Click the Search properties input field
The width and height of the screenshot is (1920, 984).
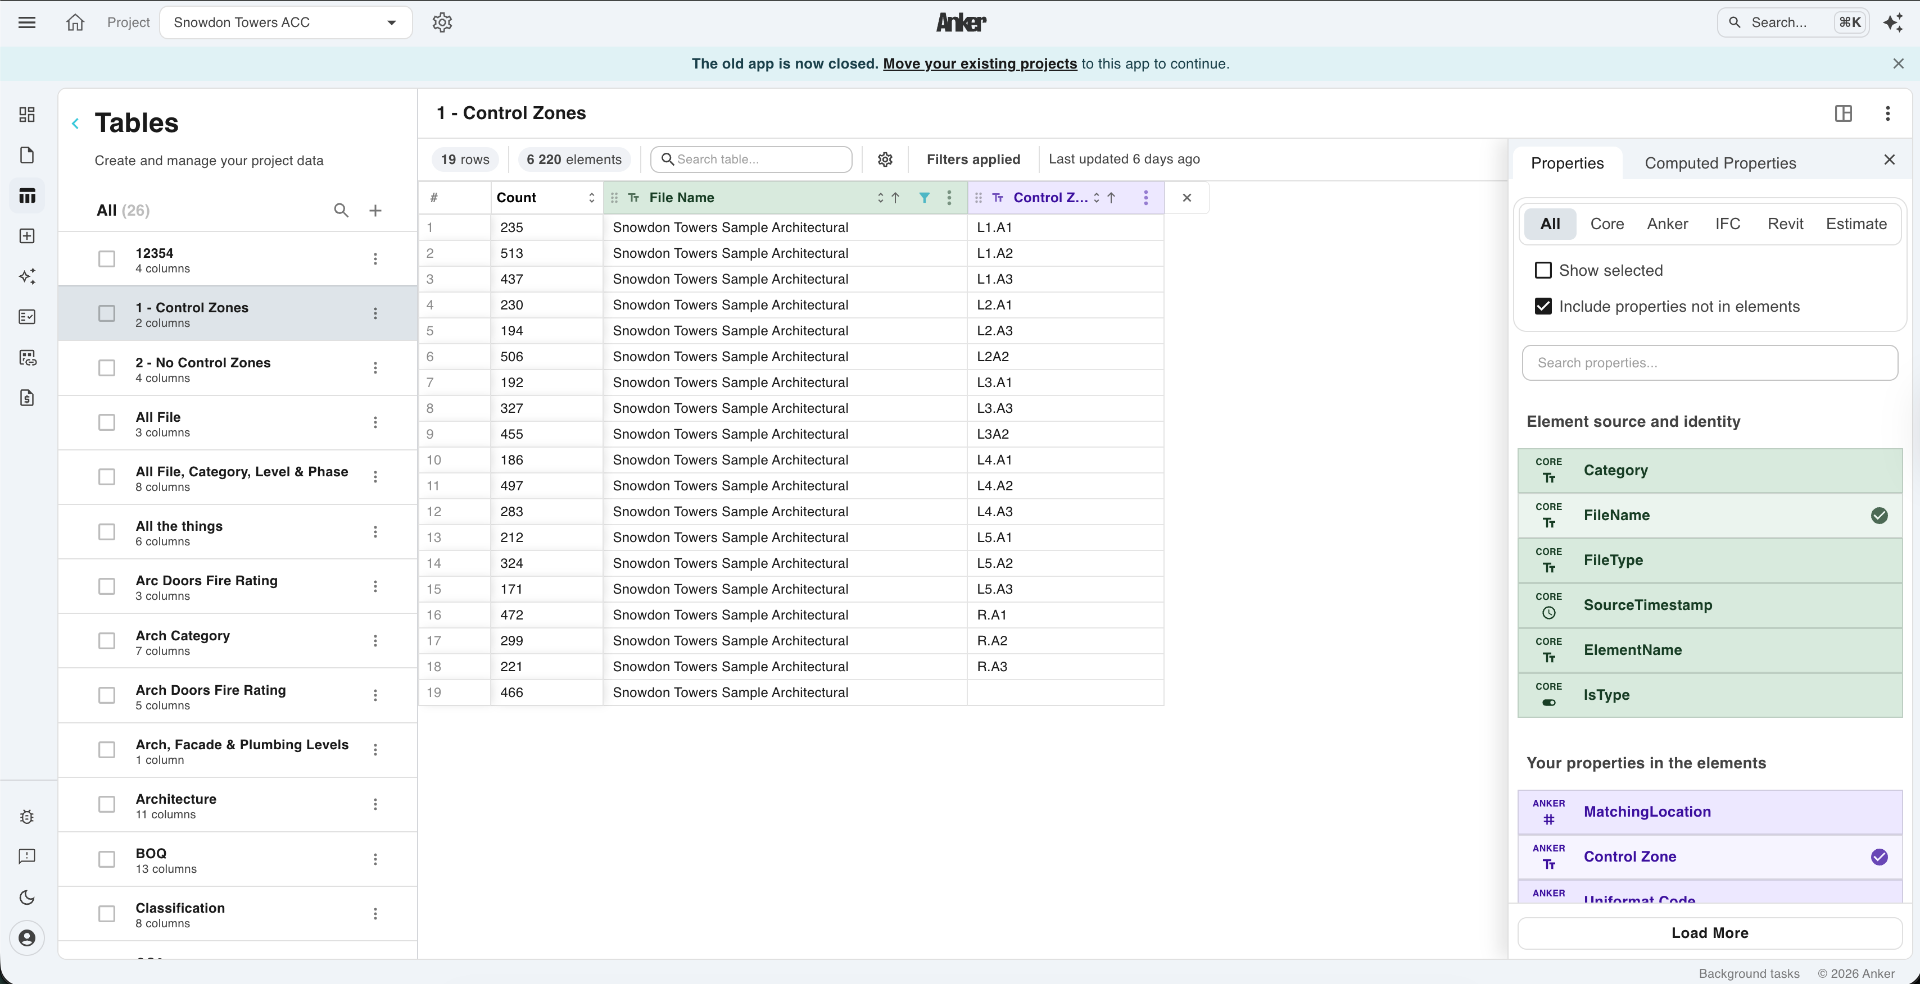(1709, 363)
